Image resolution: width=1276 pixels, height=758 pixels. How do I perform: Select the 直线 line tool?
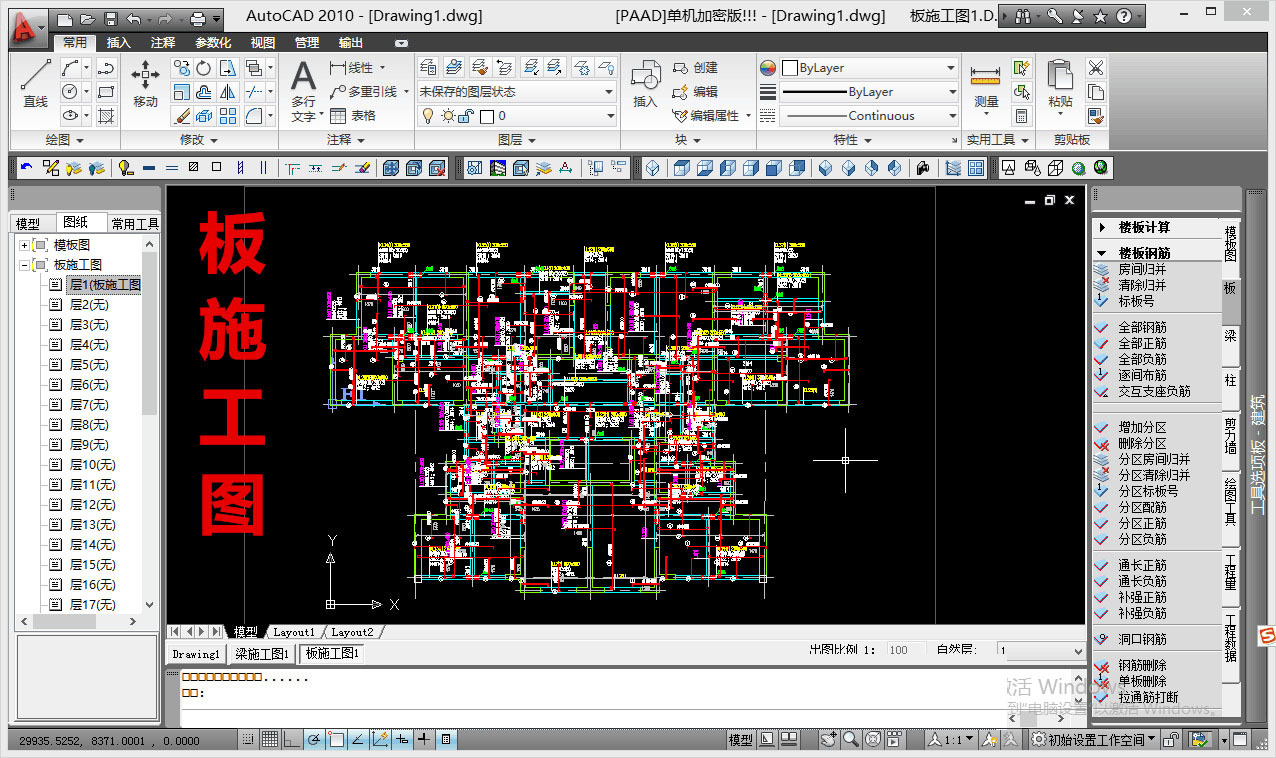[x=36, y=83]
